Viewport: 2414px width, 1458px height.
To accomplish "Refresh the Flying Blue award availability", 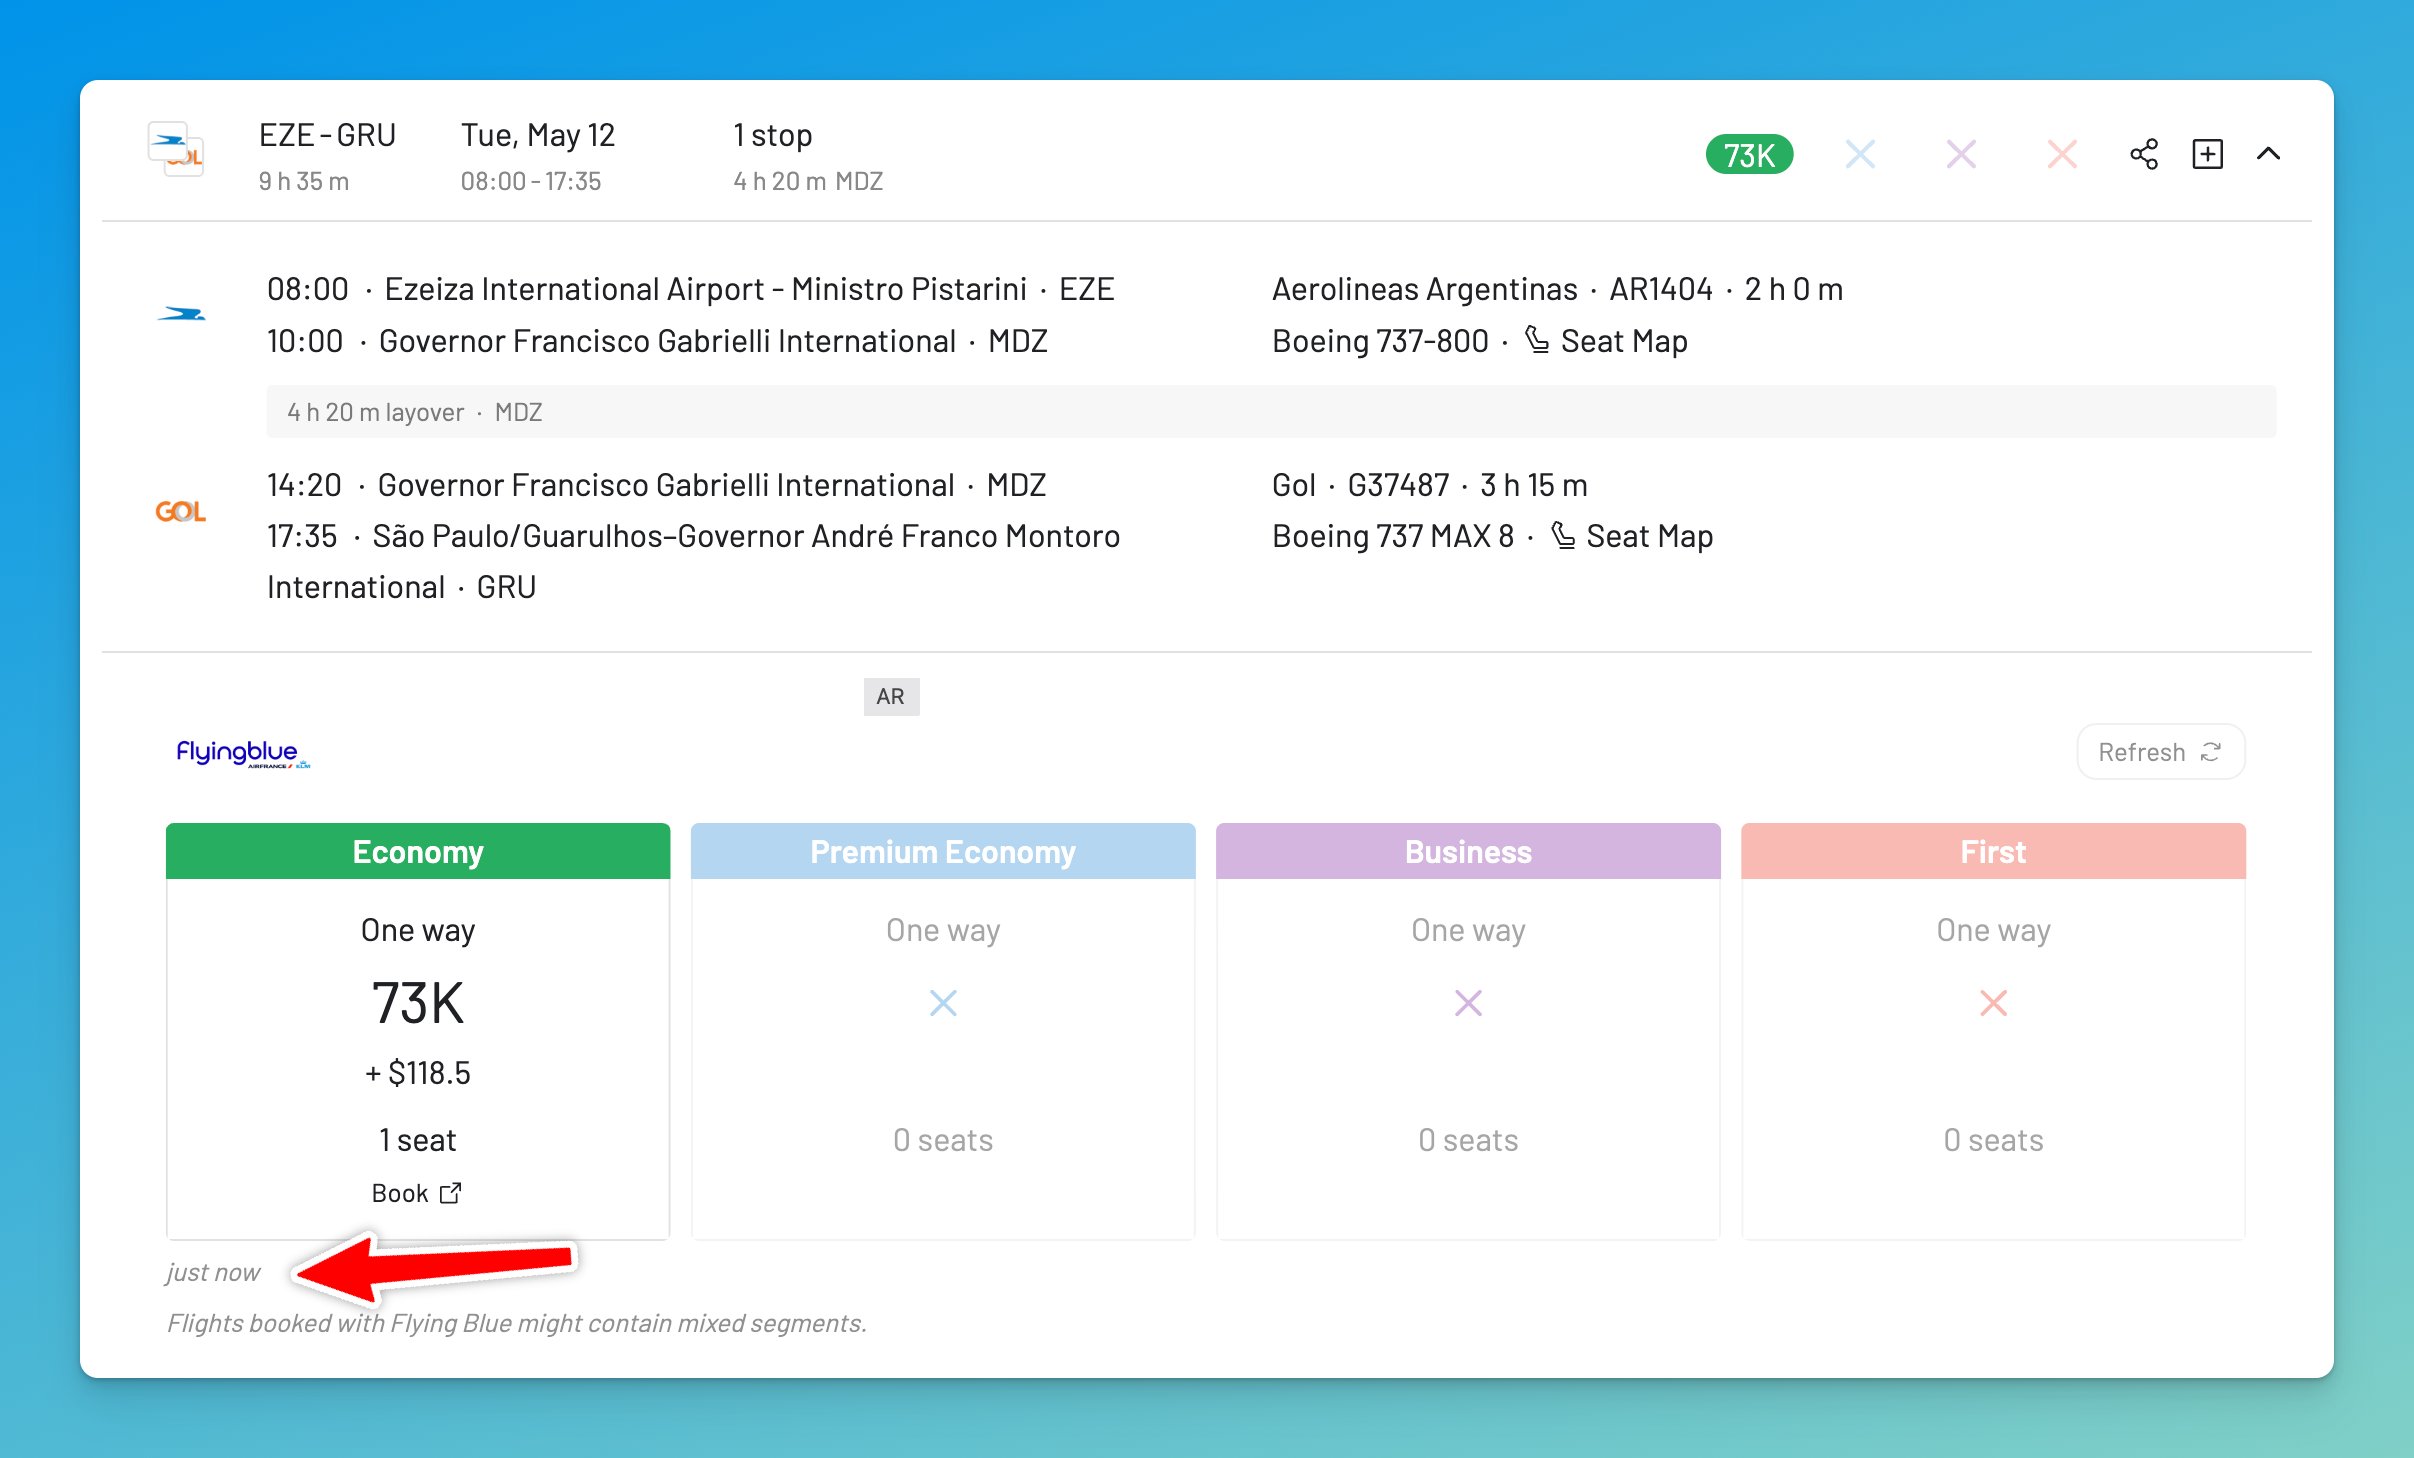I will click(x=2159, y=751).
